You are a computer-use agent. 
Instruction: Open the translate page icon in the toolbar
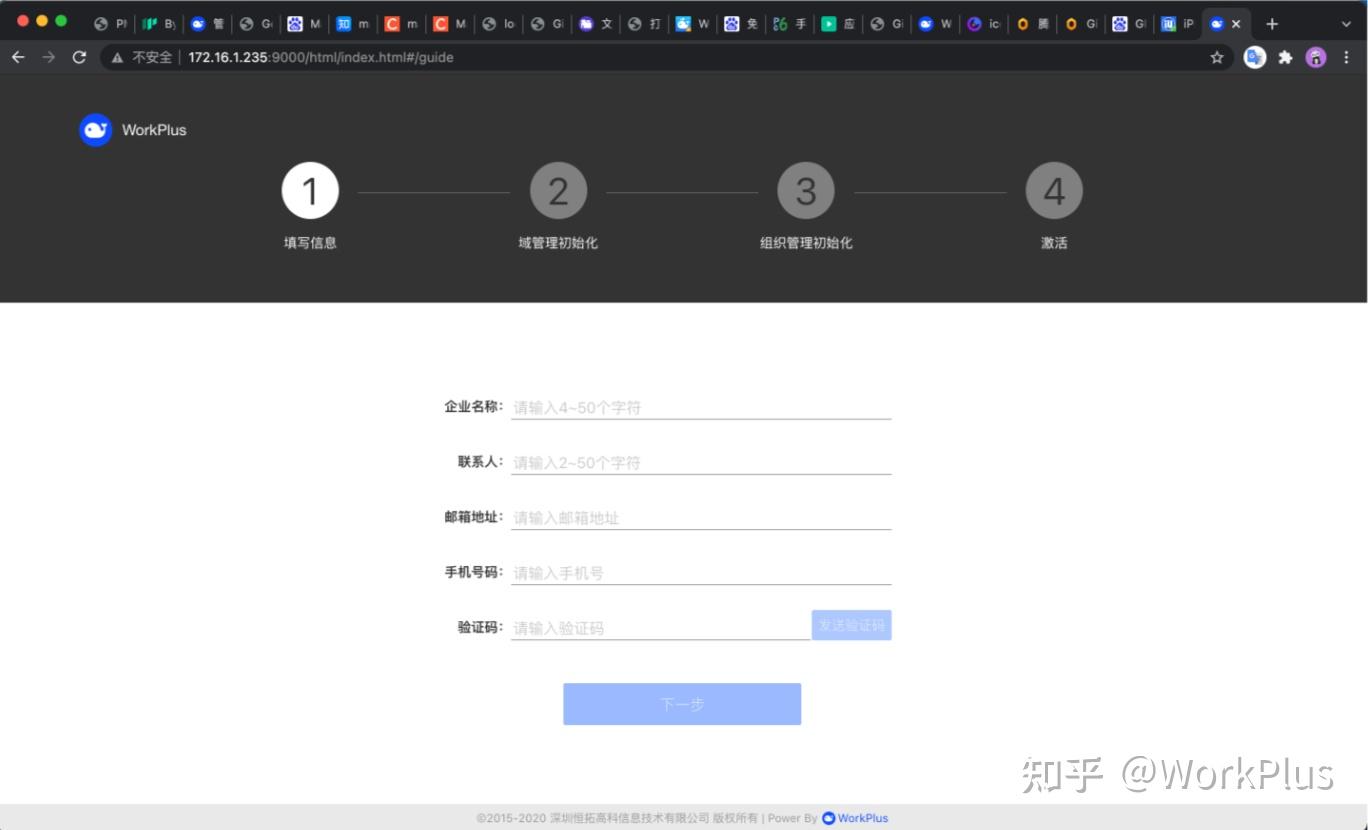click(1254, 57)
